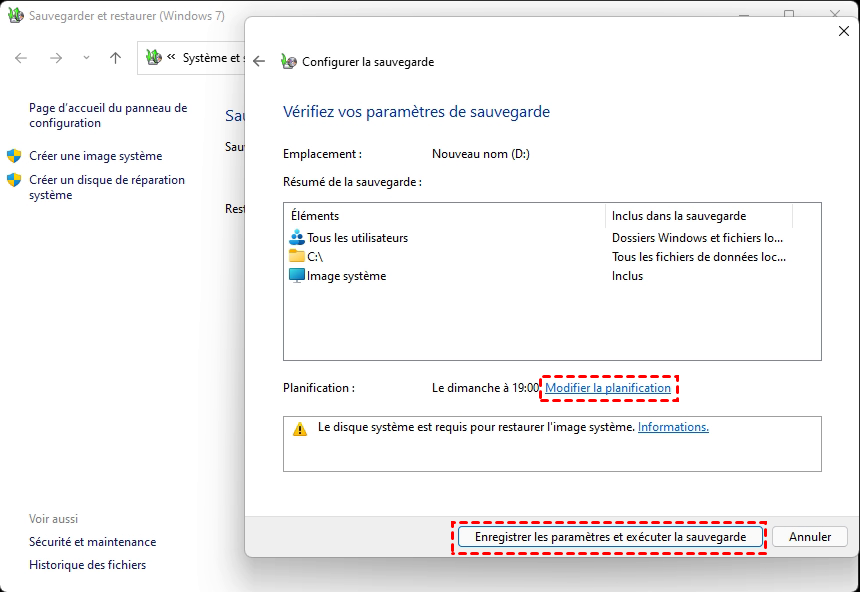Click the Annuler button
Viewport: 860px width, 592px height.
pos(810,537)
